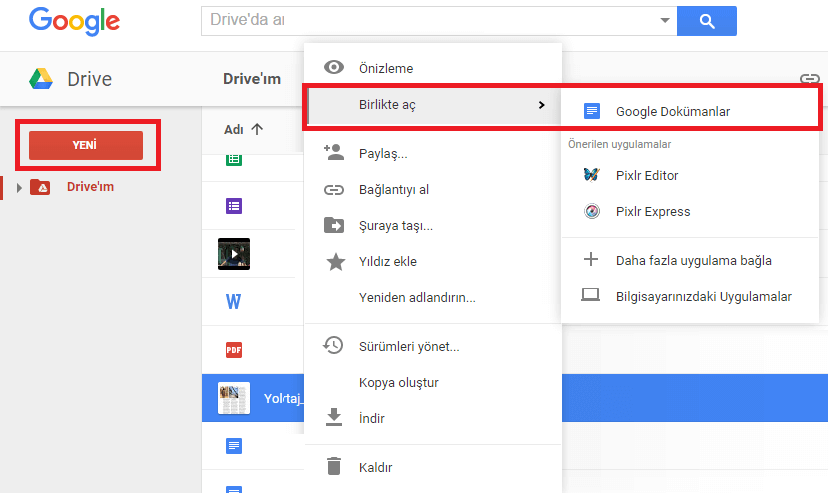Click the get link icon in the toolbar
This screenshot has height=493, width=828.
810,79
